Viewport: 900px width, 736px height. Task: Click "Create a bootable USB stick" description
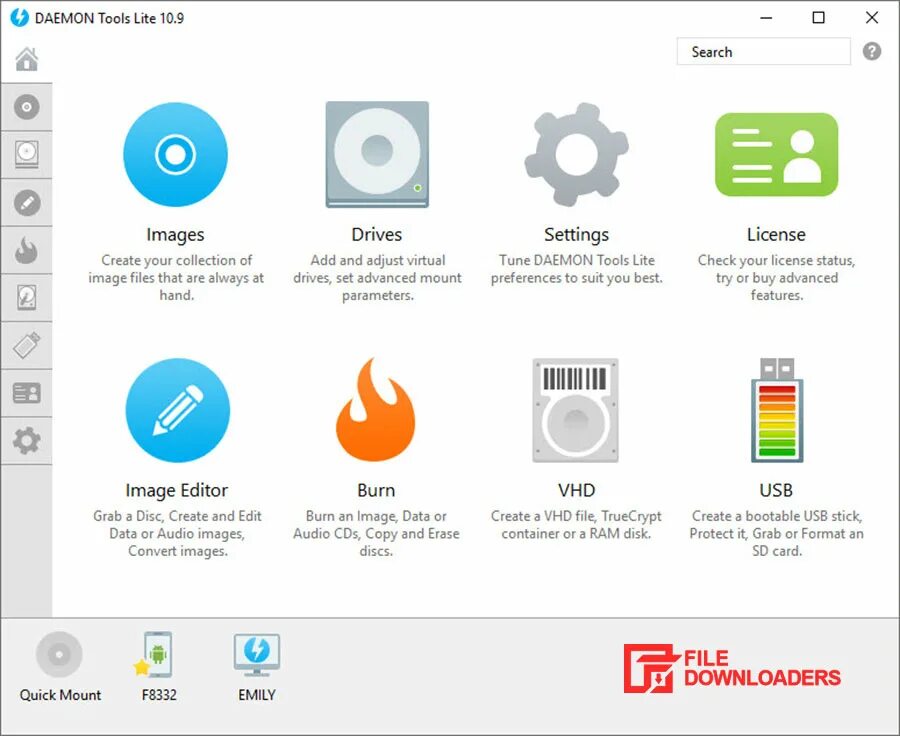[x=776, y=533]
